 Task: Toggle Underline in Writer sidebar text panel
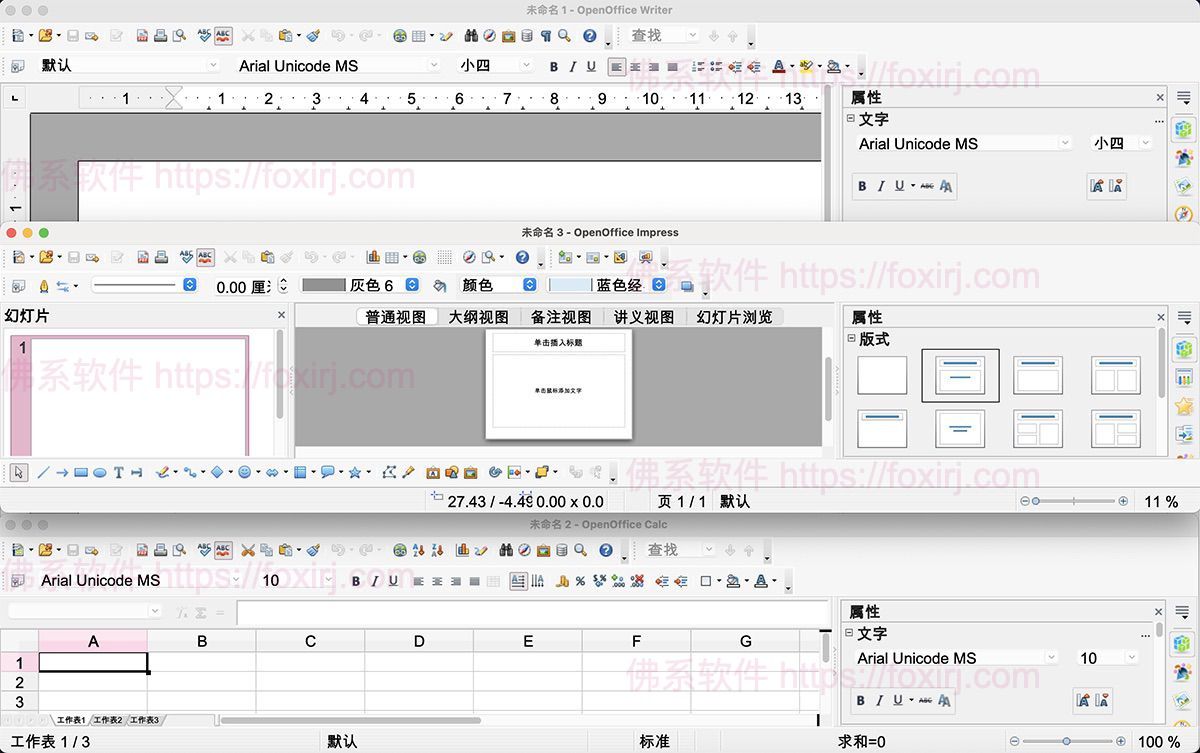(x=899, y=186)
